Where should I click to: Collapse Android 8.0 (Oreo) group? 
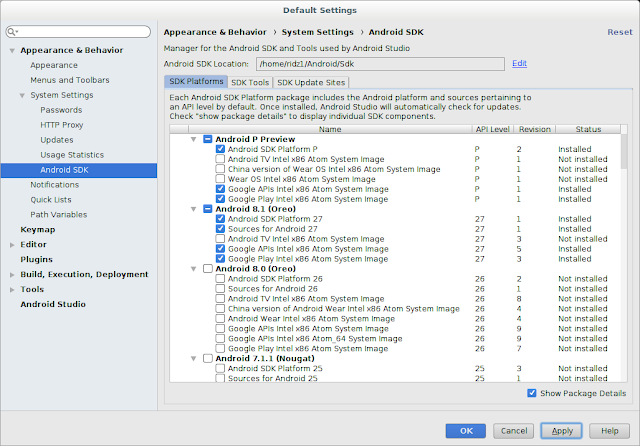pyautogui.click(x=194, y=269)
